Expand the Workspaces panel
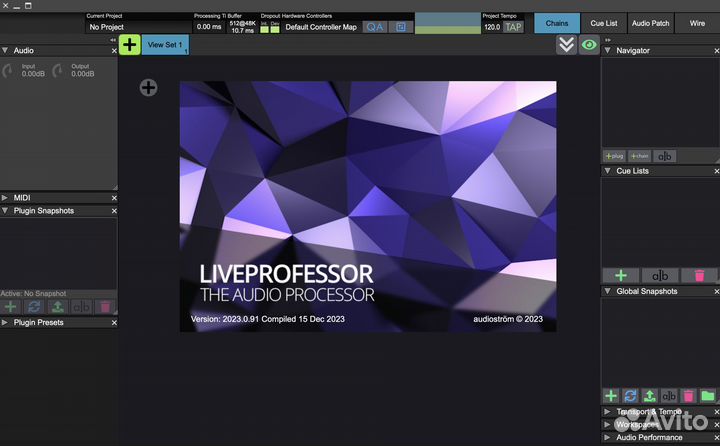This screenshot has height=446, width=720. 608,424
